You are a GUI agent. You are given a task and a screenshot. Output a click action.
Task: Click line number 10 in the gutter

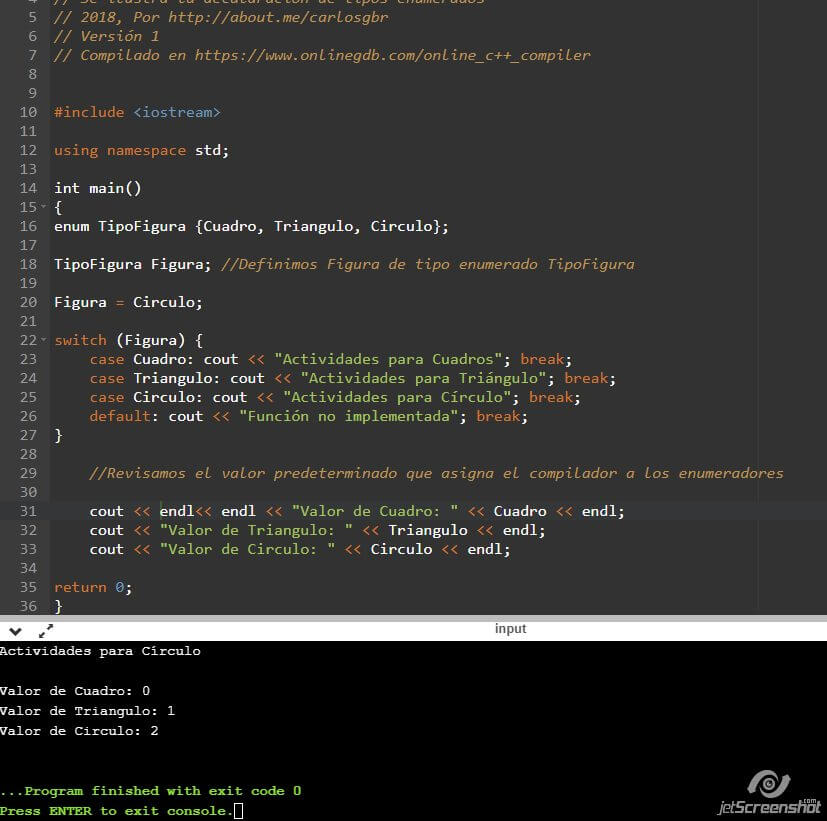[28, 112]
